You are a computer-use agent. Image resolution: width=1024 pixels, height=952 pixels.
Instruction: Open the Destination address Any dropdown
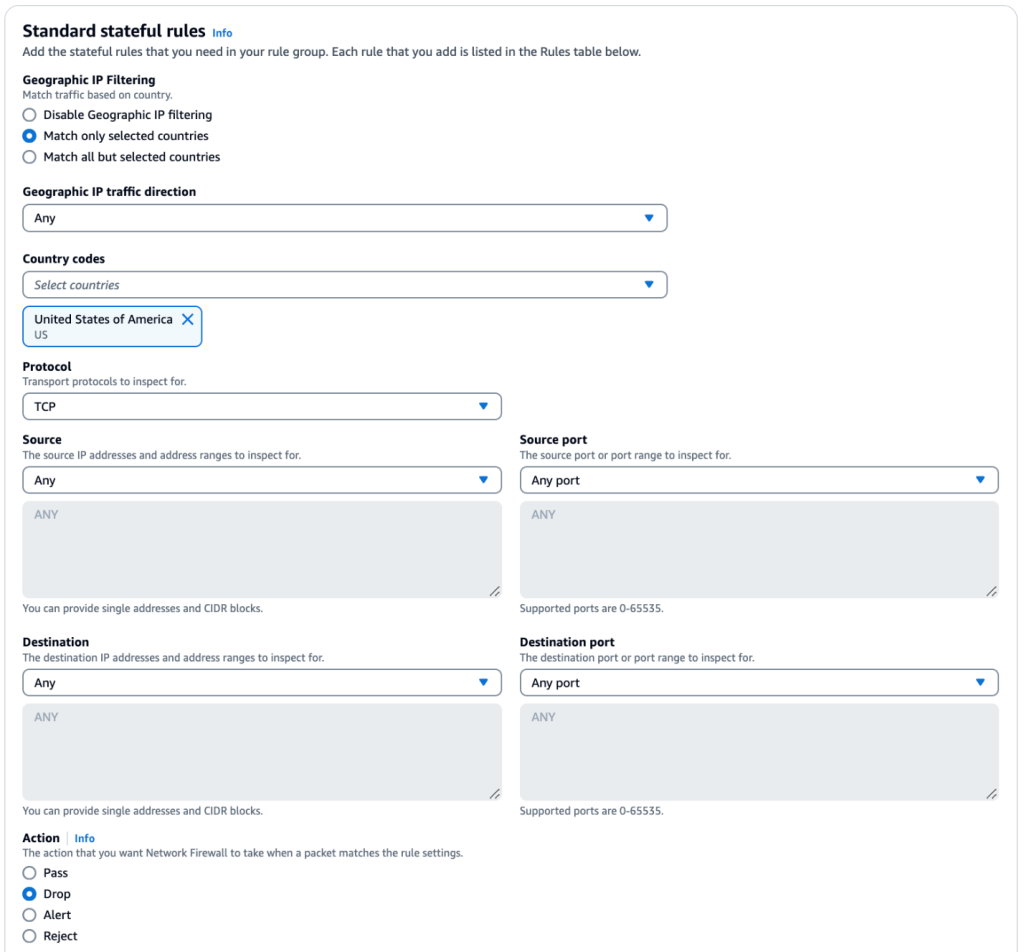262,682
